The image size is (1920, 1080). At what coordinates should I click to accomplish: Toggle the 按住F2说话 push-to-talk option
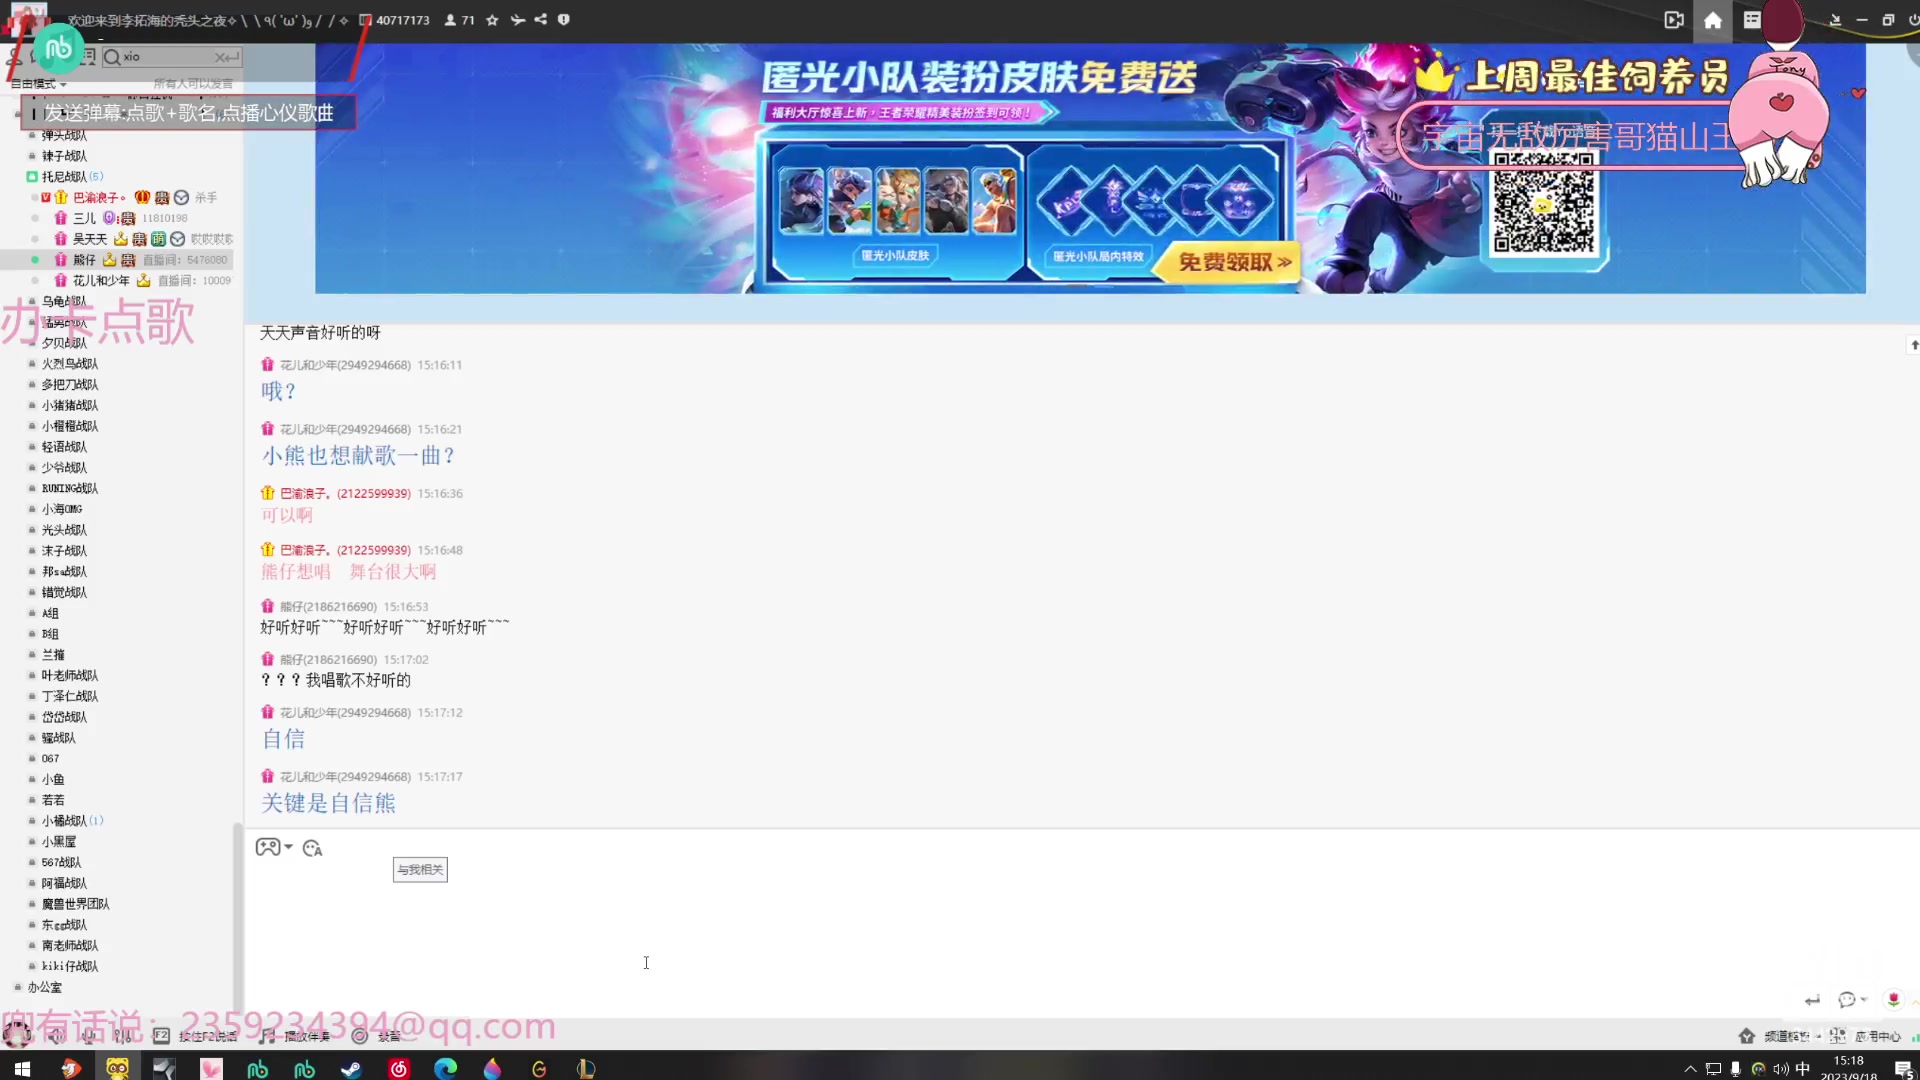point(196,1037)
